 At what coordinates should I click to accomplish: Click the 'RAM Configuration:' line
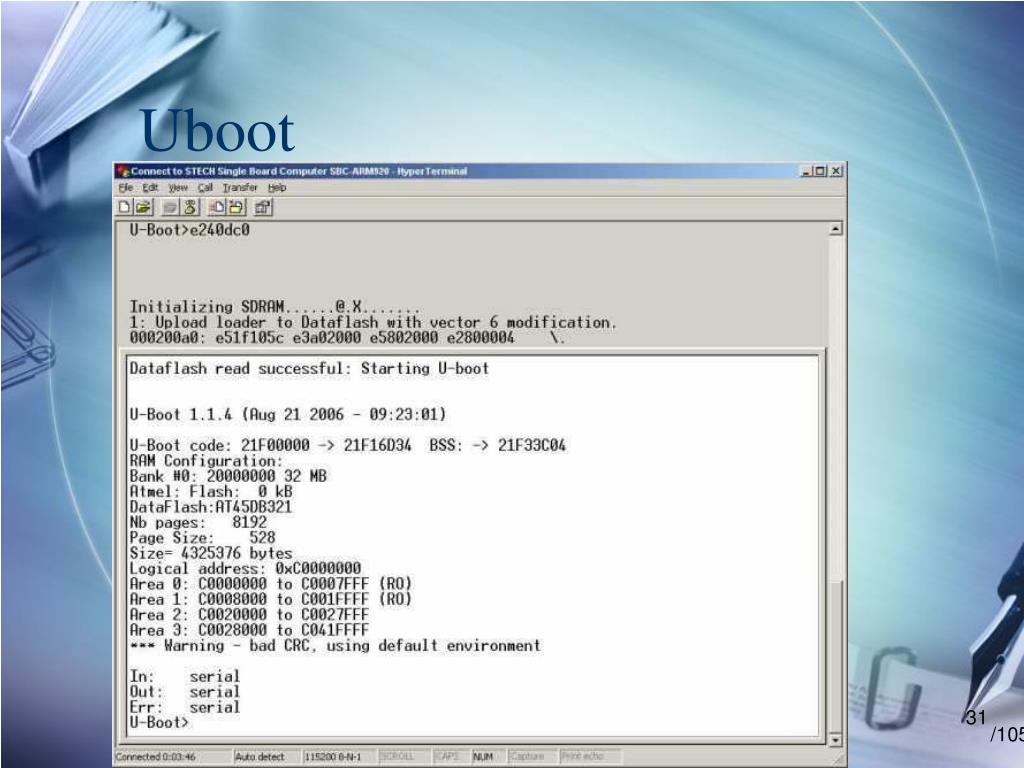[206, 461]
